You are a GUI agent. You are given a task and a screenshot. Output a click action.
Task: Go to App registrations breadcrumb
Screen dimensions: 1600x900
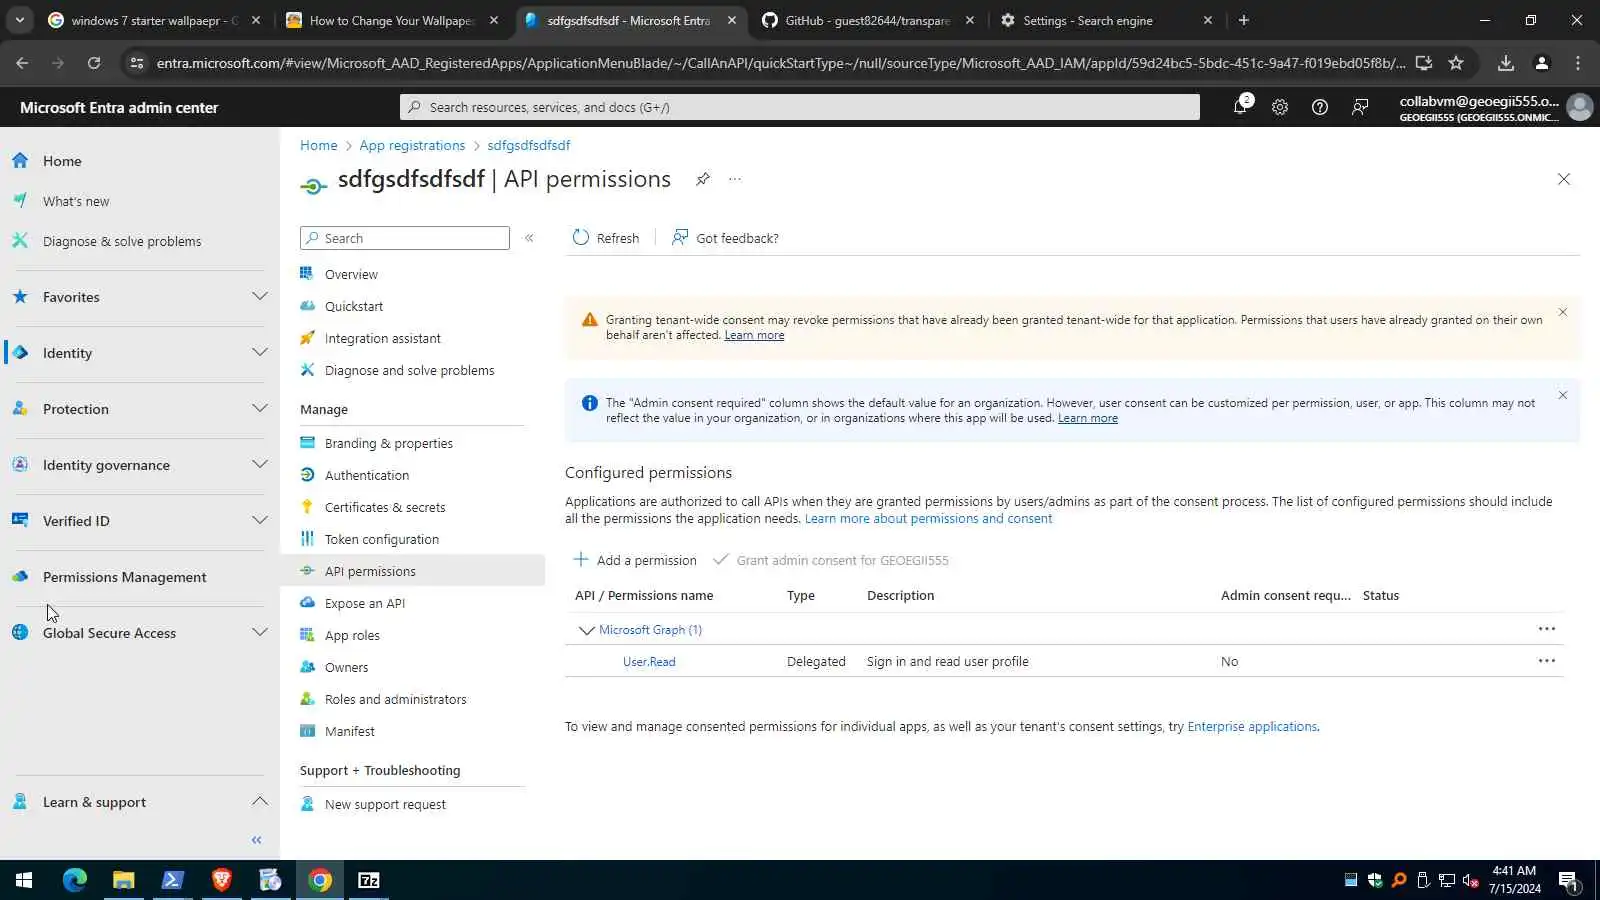coord(412,145)
